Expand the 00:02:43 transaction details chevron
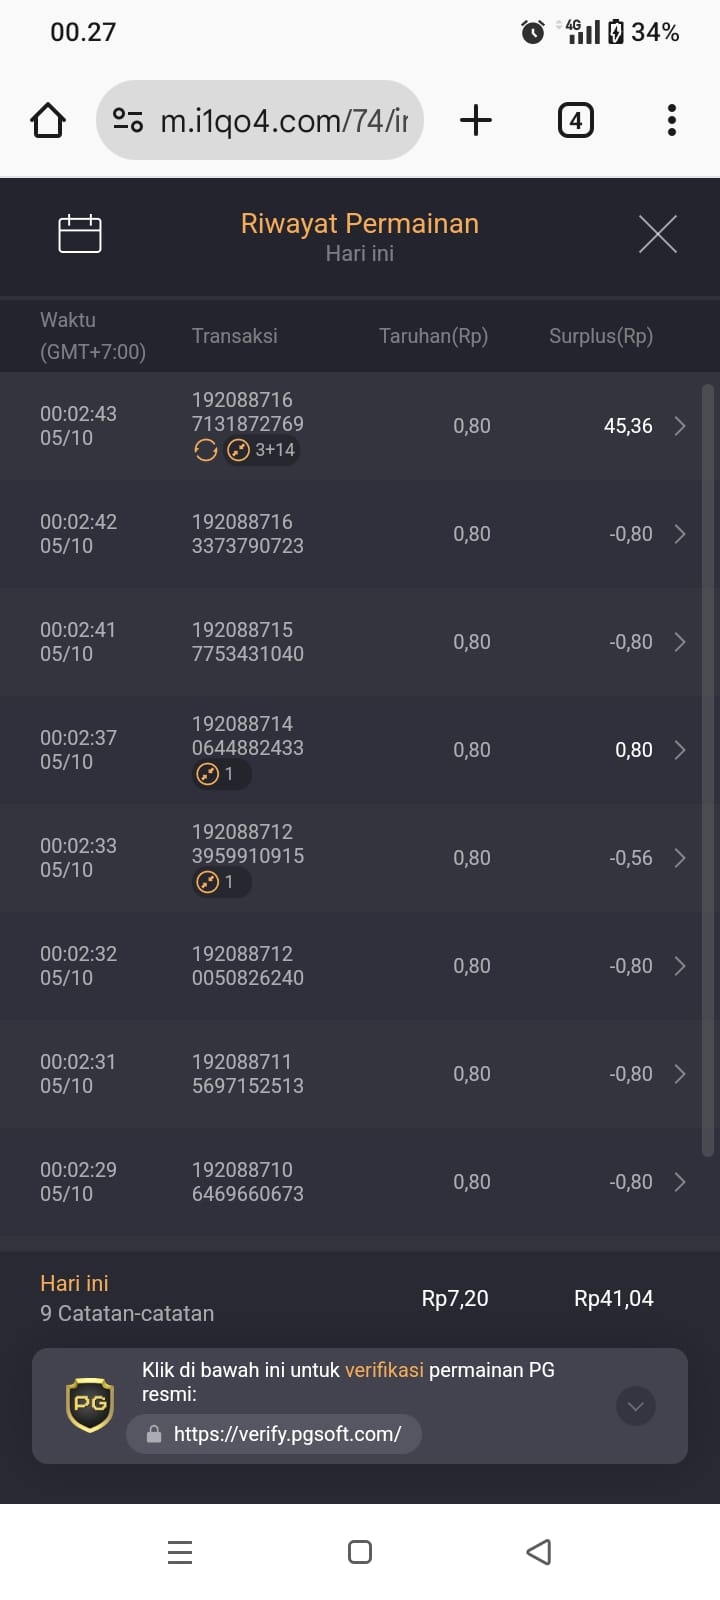This screenshot has height=1600, width=720. 680,426
